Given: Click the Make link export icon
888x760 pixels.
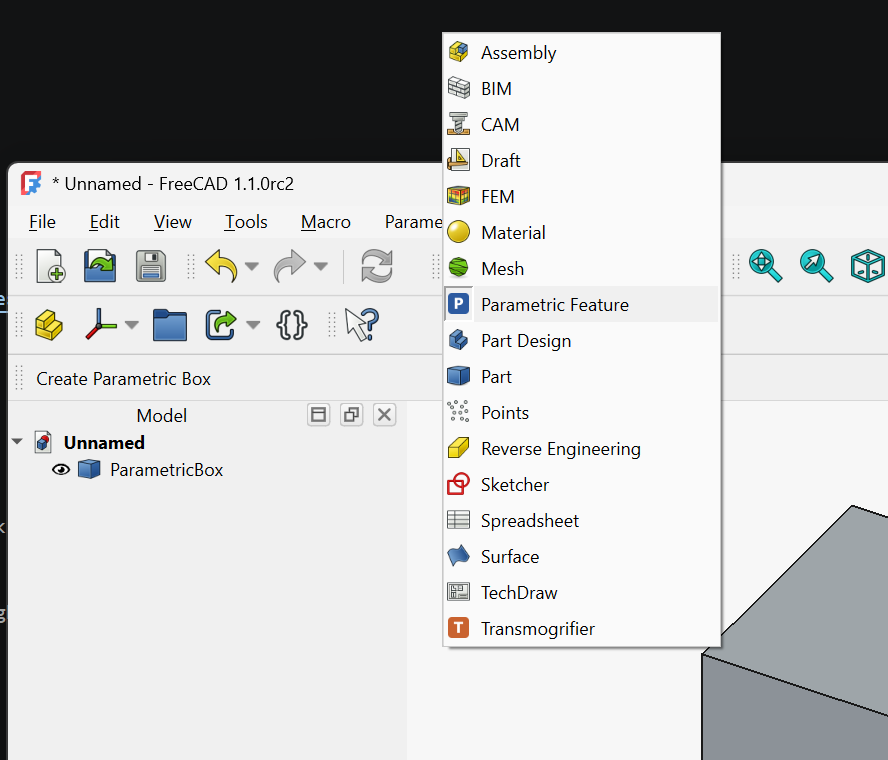Looking at the screenshot, I should [220, 325].
